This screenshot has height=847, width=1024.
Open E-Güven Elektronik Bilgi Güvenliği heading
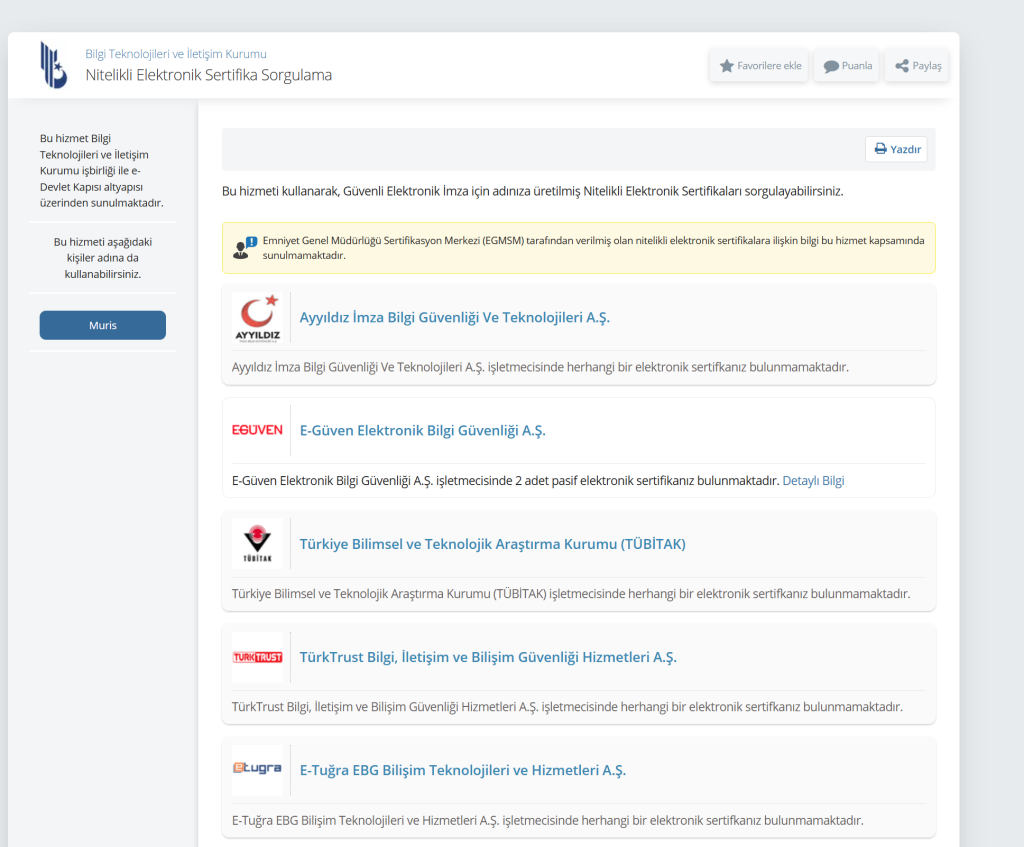(422, 431)
